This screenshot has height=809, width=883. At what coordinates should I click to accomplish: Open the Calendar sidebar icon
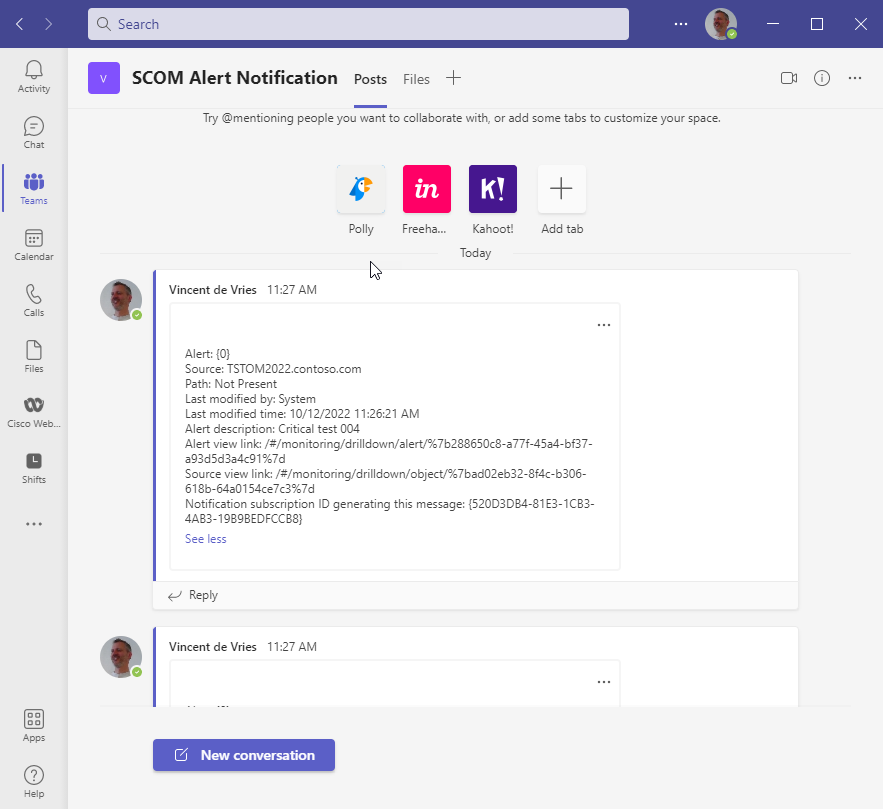point(34,244)
